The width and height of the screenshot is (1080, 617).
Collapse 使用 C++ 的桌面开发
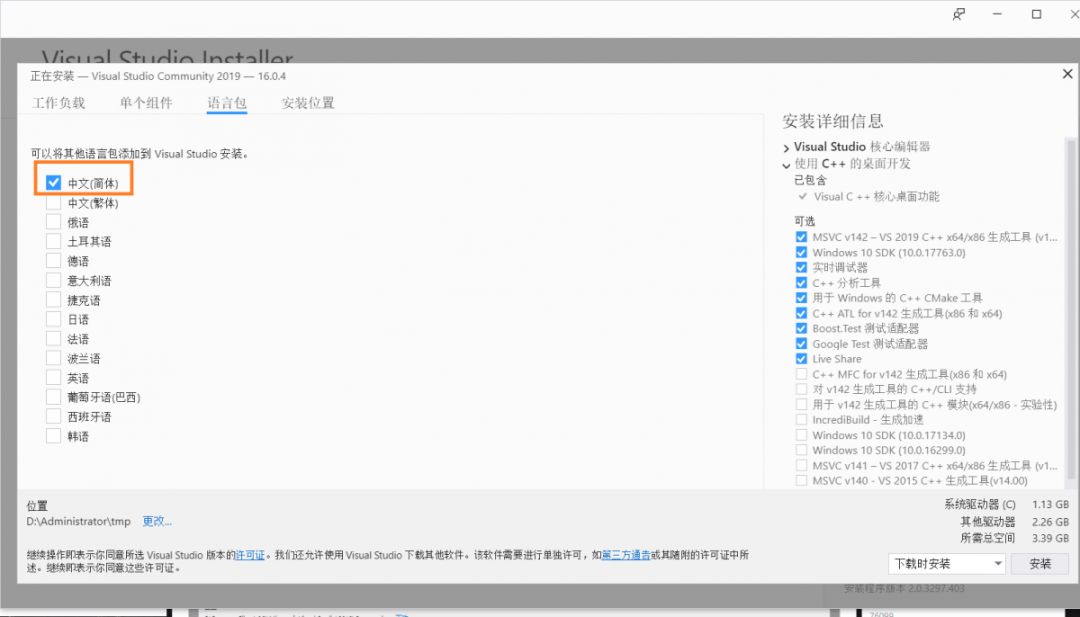[785, 163]
